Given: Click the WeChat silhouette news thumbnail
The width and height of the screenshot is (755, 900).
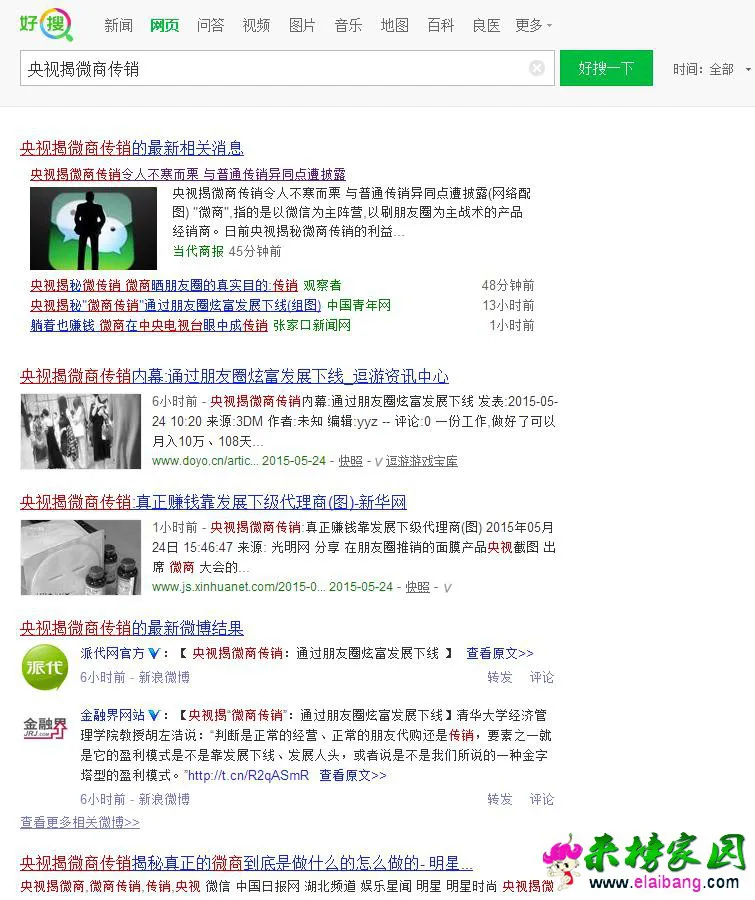Looking at the screenshot, I should pyautogui.click(x=93, y=228).
